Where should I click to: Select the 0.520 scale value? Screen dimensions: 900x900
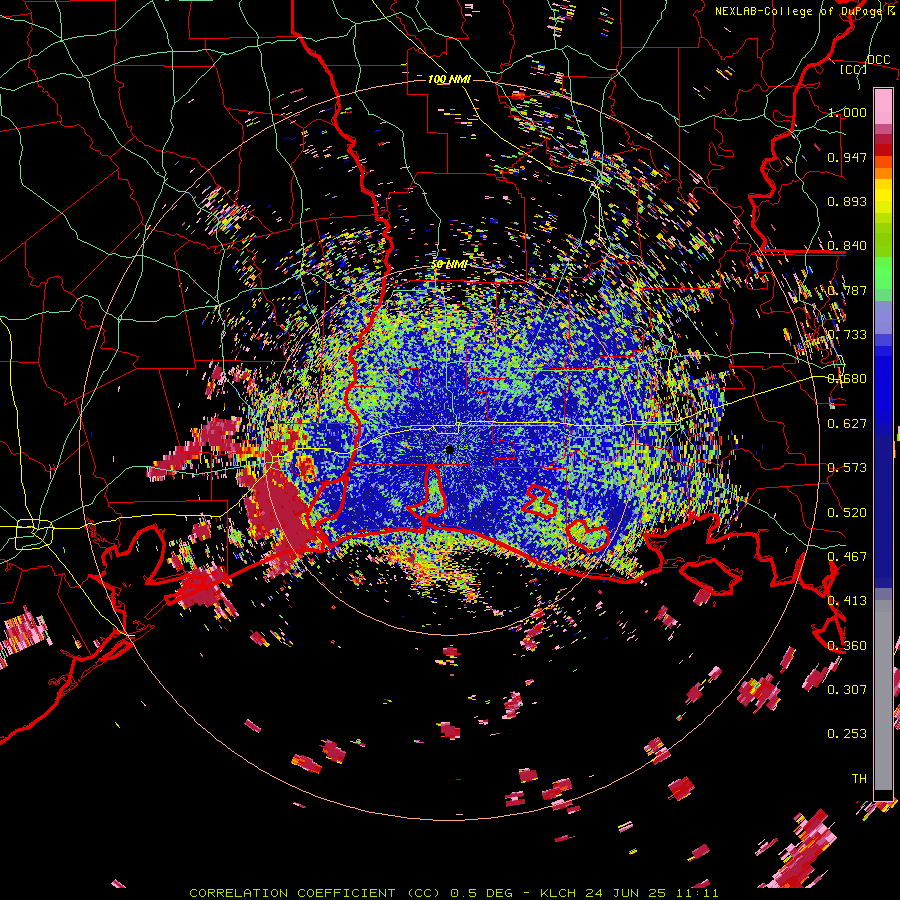coord(847,513)
